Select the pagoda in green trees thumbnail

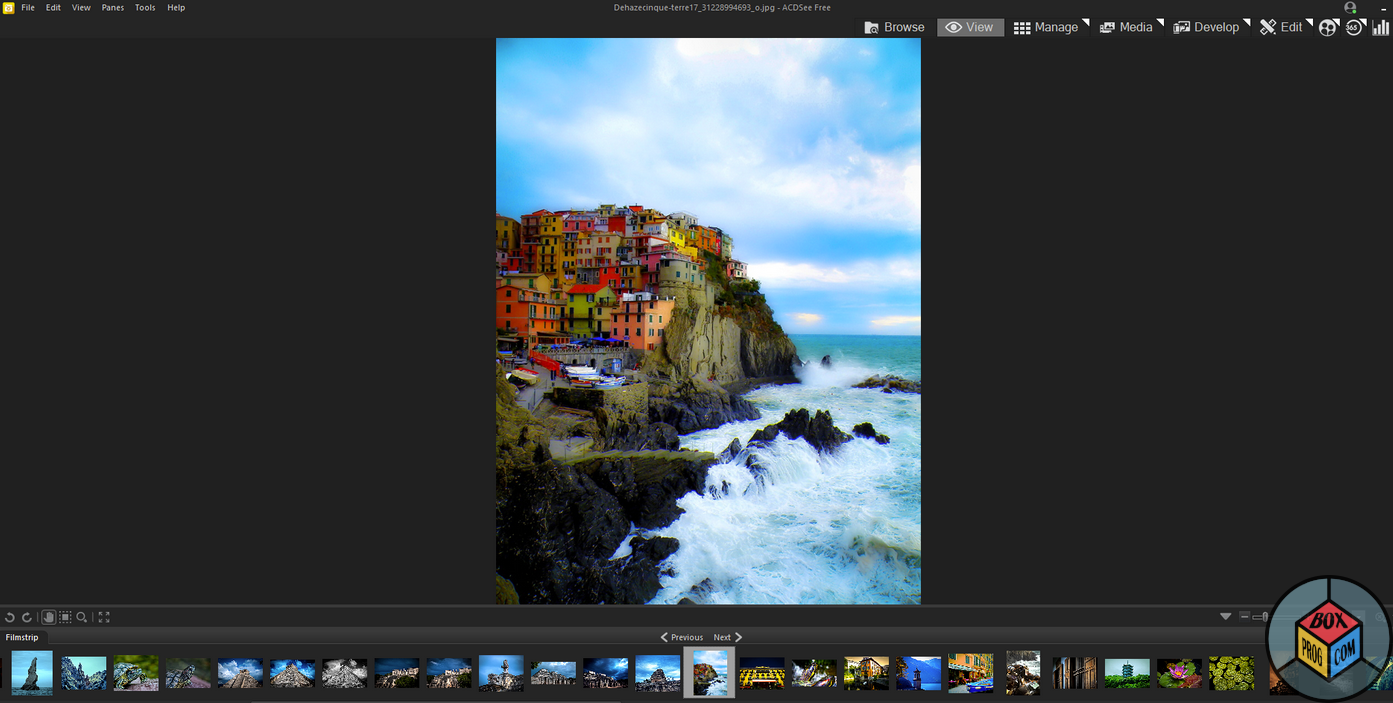pos(1127,673)
